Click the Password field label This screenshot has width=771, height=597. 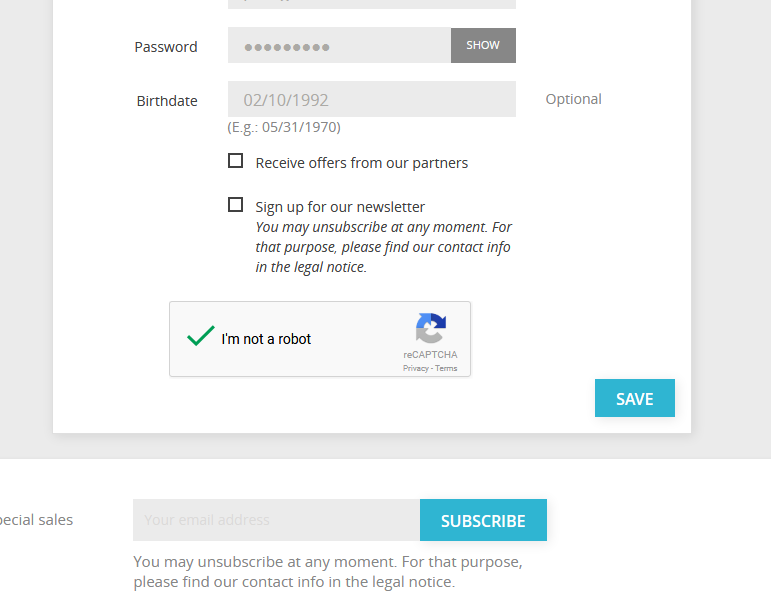[166, 47]
